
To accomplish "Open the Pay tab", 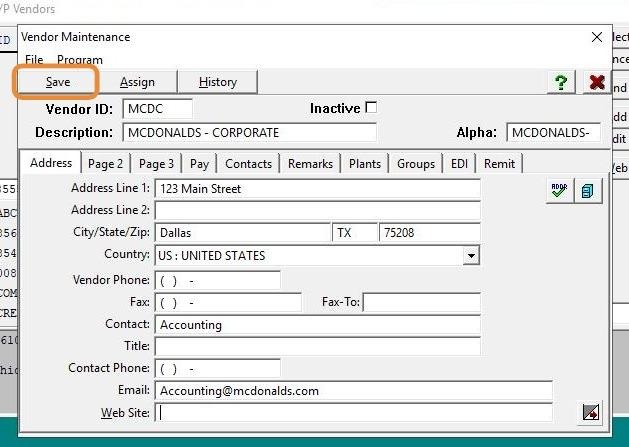I will pos(199,164).
